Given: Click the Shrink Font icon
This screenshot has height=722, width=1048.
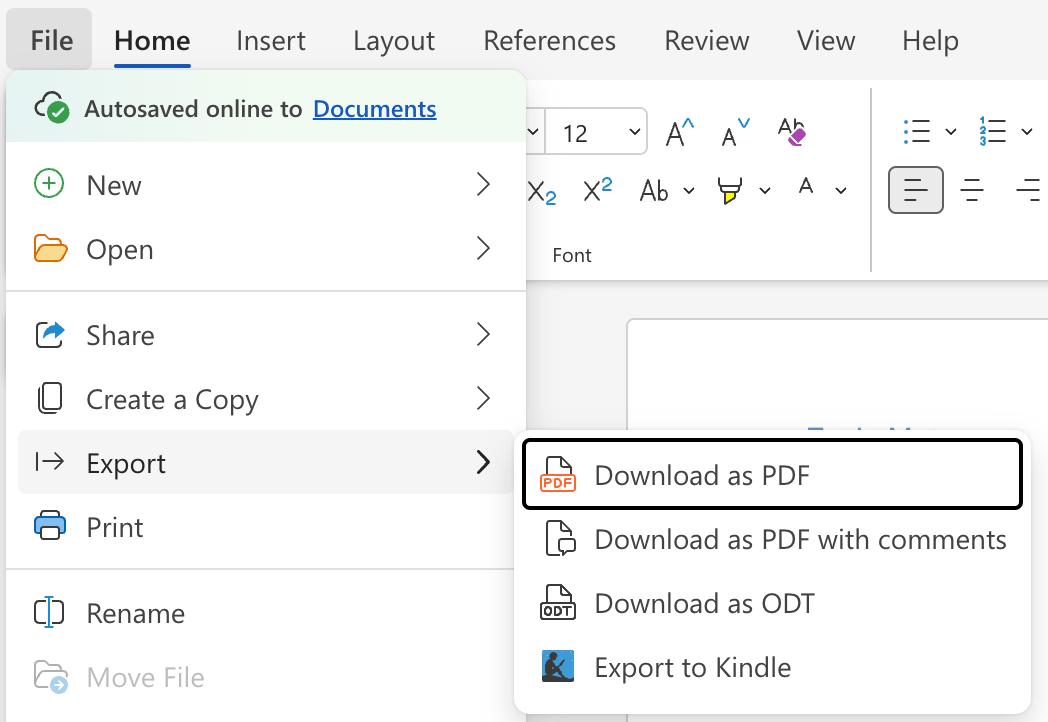Looking at the screenshot, I should click(732, 131).
